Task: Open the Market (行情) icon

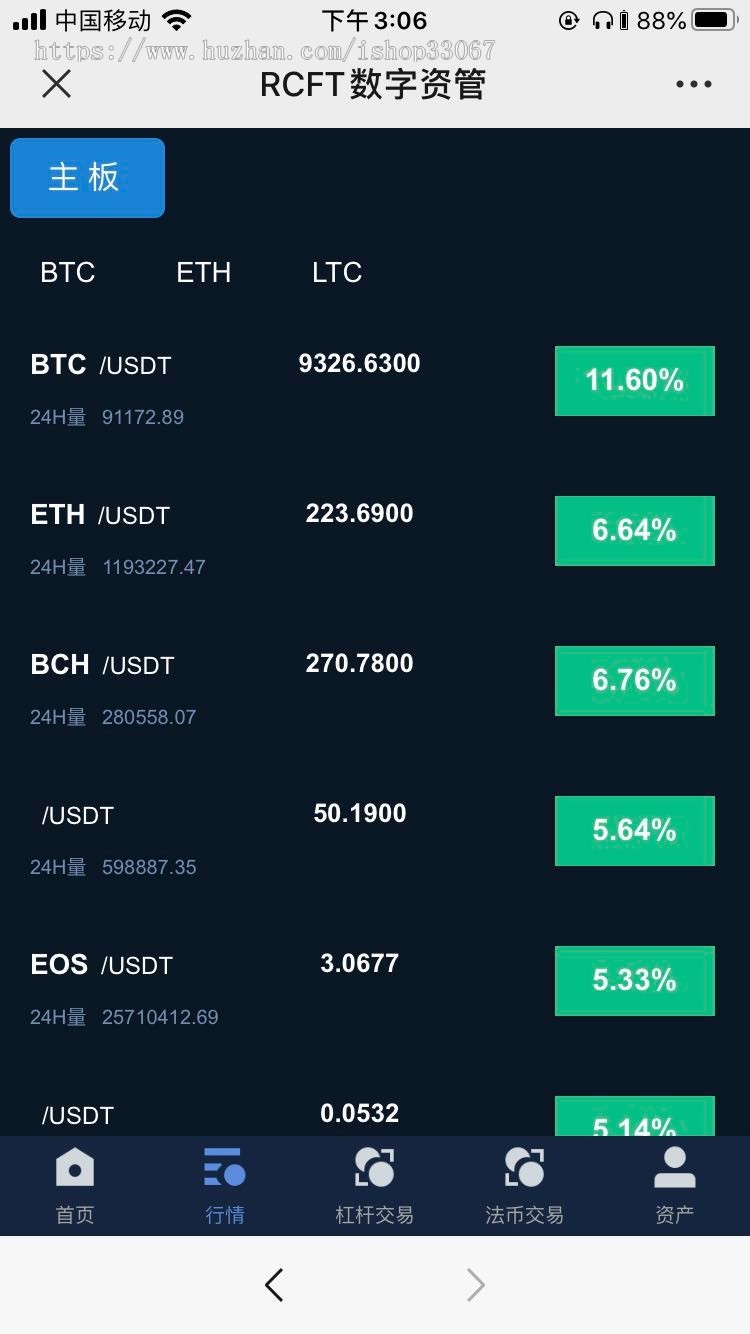Action: point(224,1168)
